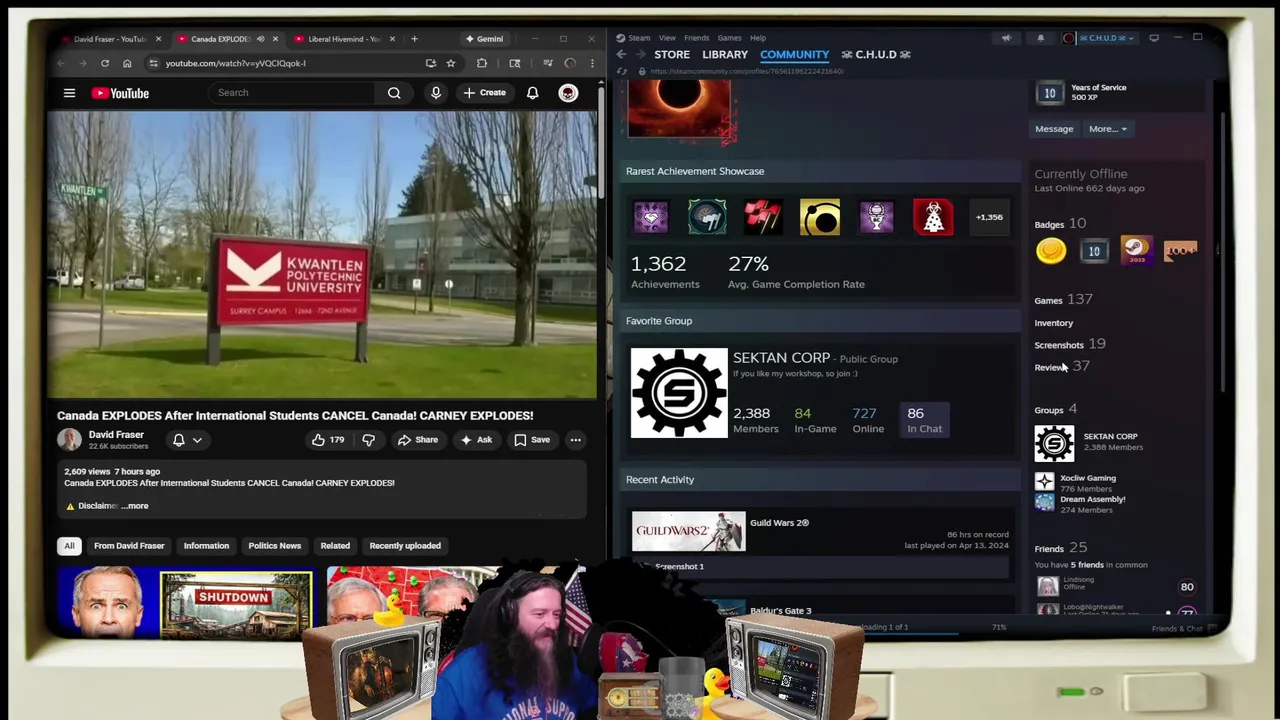Viewport: 1280px width, 720px height.
Task: Open the Years of Service badge
Action: [x=1050, y=93]
